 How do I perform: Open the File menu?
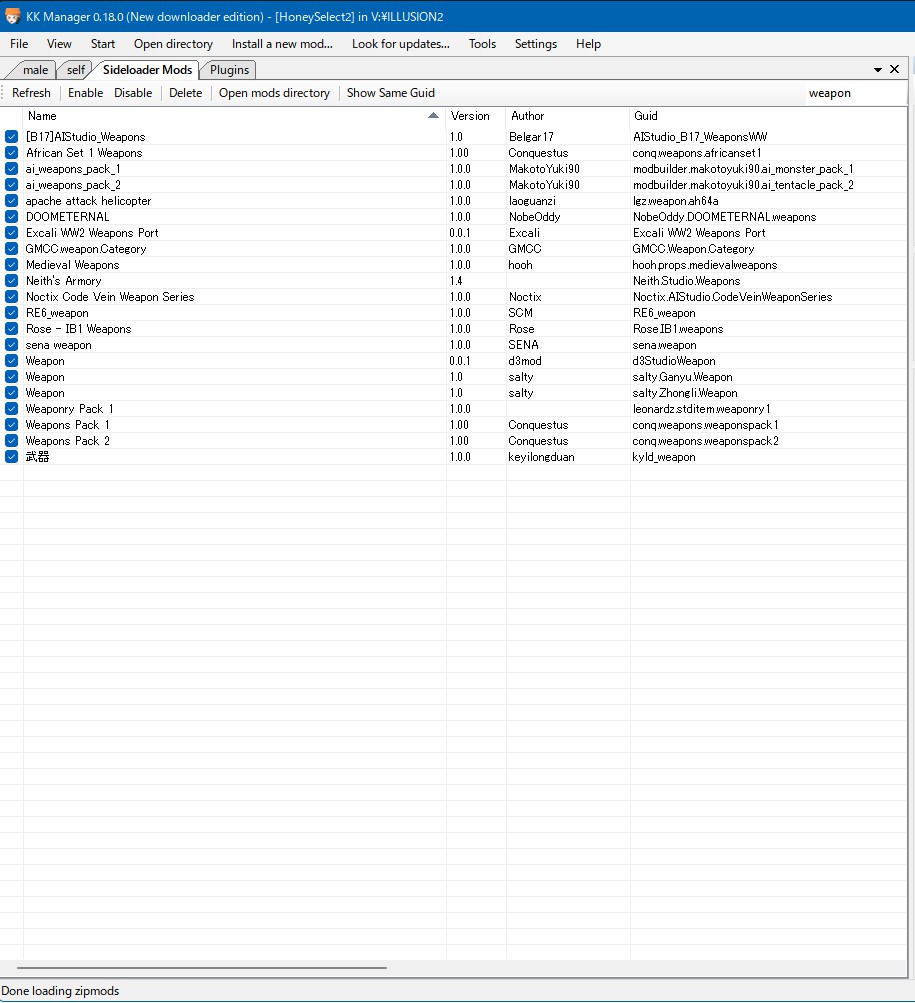(x=19, y=43)
